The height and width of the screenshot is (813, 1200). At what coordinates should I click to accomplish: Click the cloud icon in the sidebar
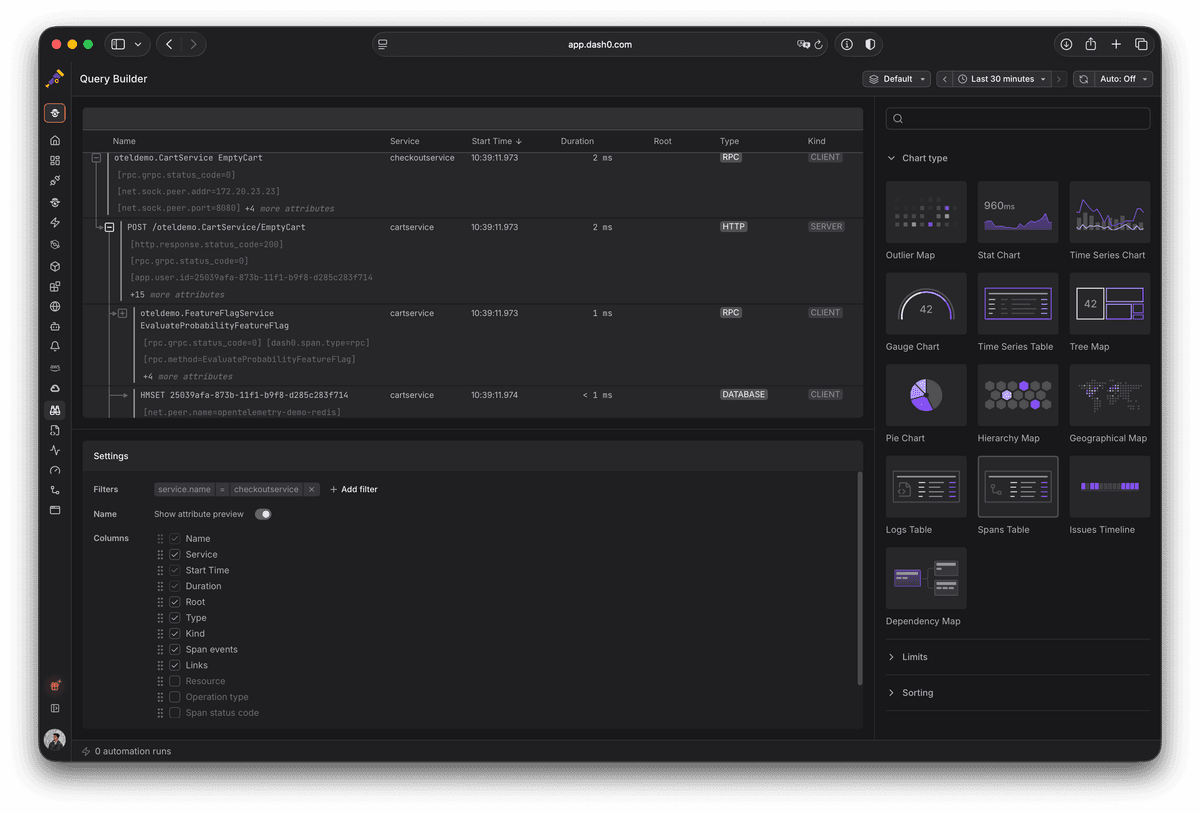(x=55, y=388)
